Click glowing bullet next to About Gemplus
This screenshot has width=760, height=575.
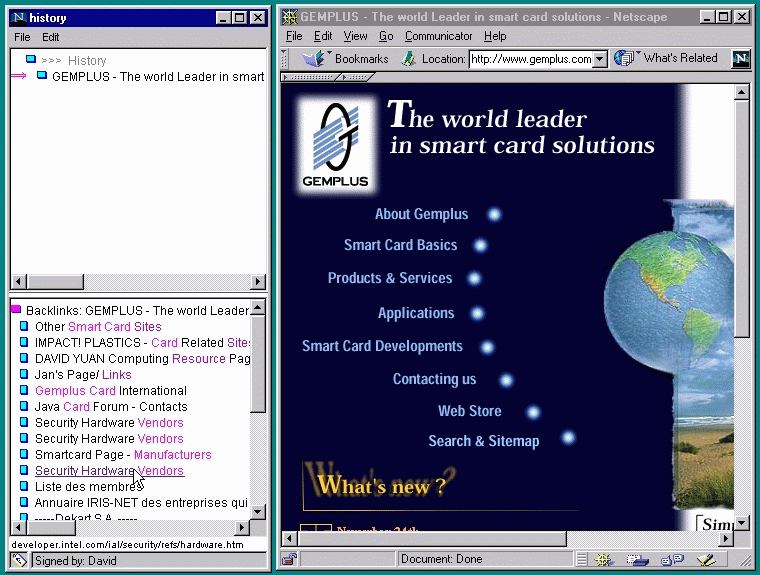[x=494, y=214]
